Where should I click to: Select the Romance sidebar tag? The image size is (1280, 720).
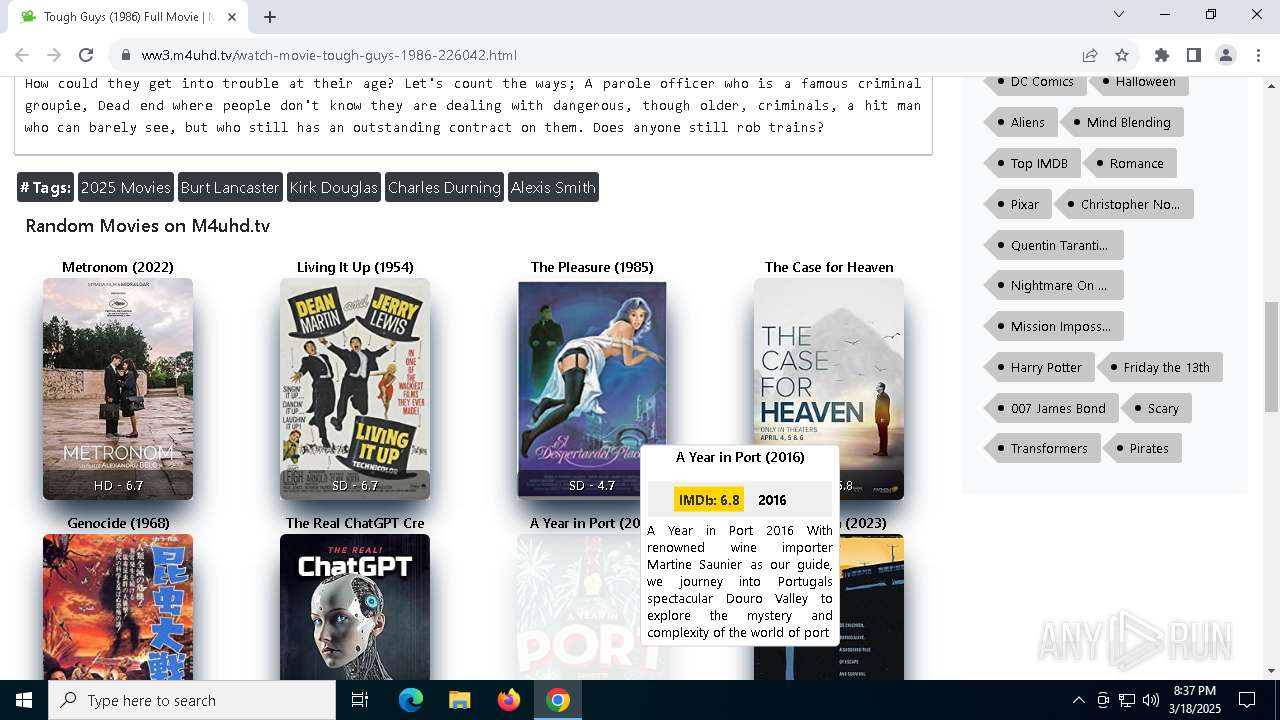pyautogui.click(x=1130, y=164)
